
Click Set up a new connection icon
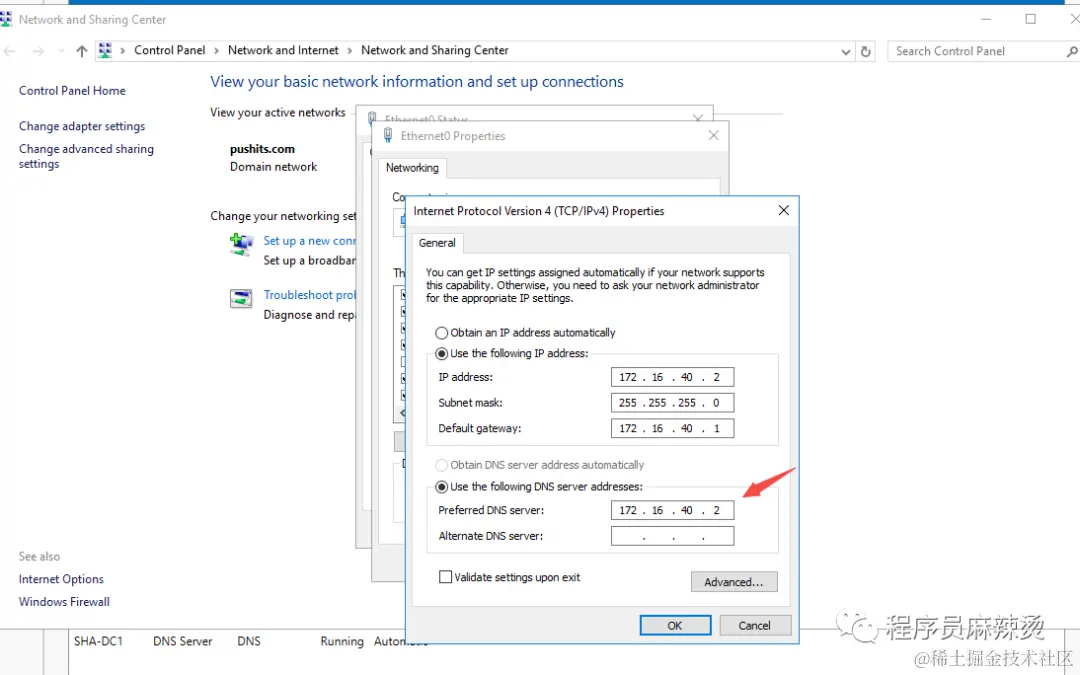click(241, 244)
